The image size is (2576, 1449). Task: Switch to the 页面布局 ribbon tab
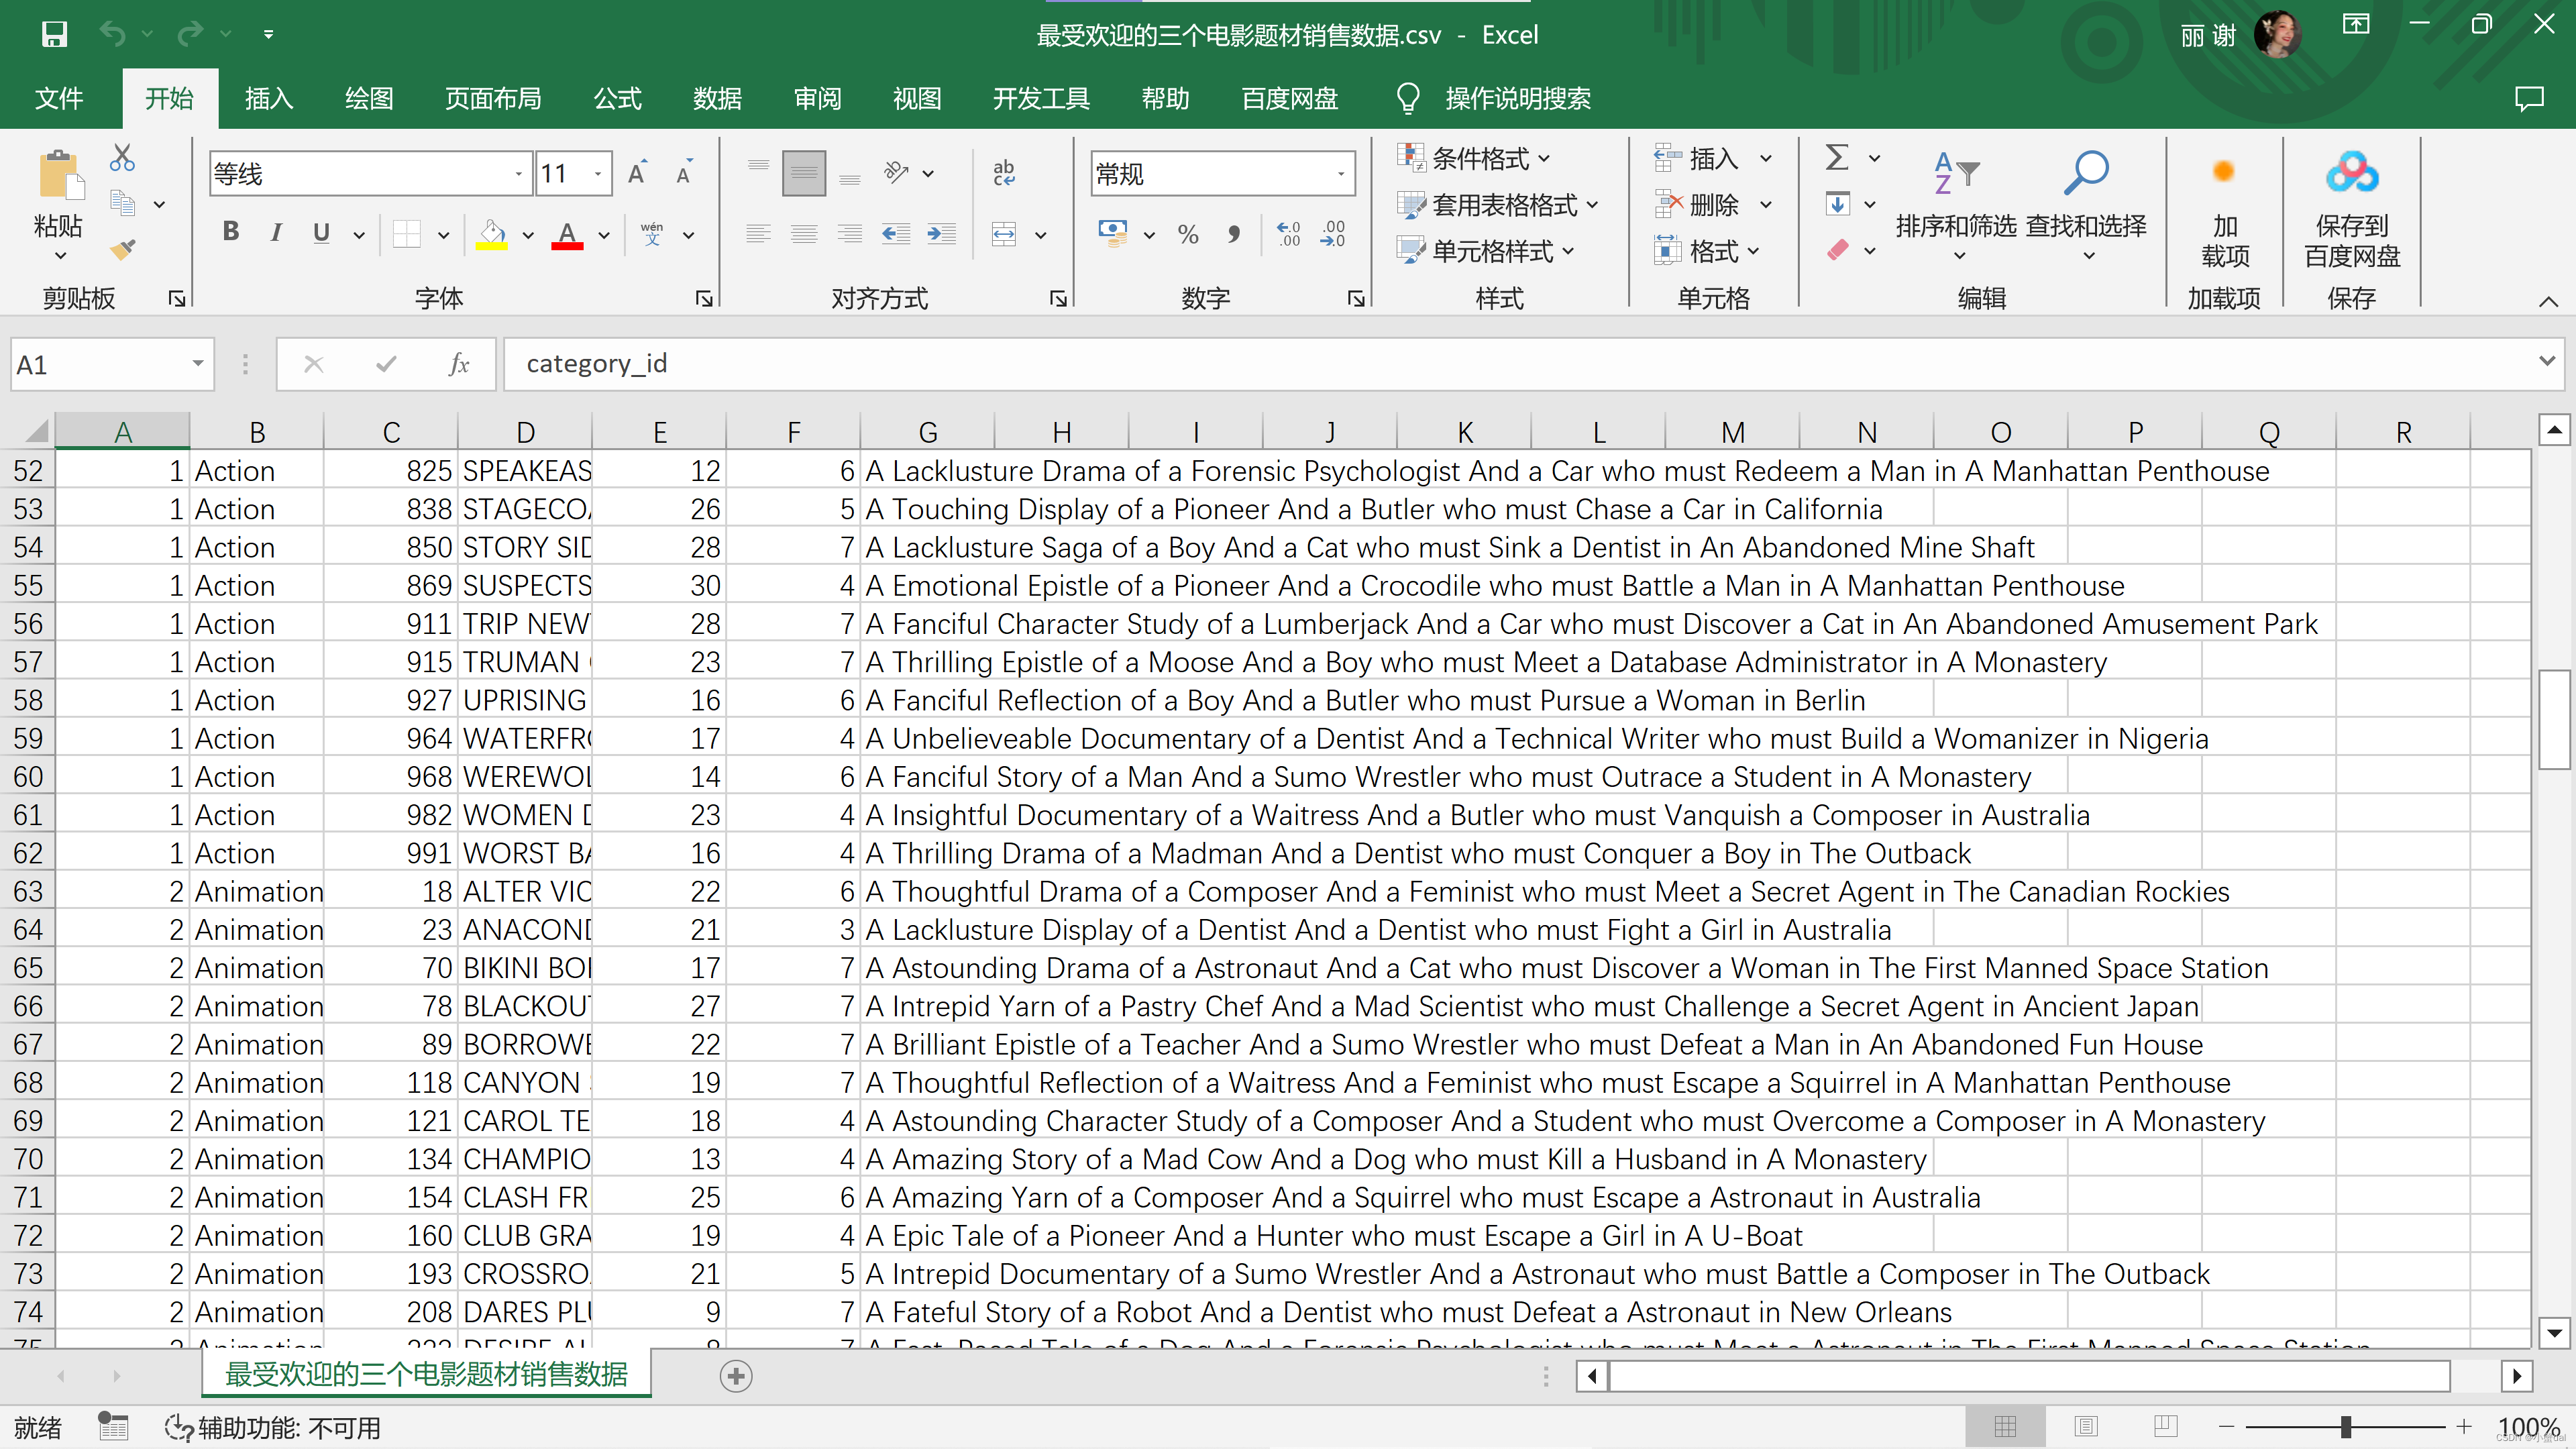(x=493, y=98)
